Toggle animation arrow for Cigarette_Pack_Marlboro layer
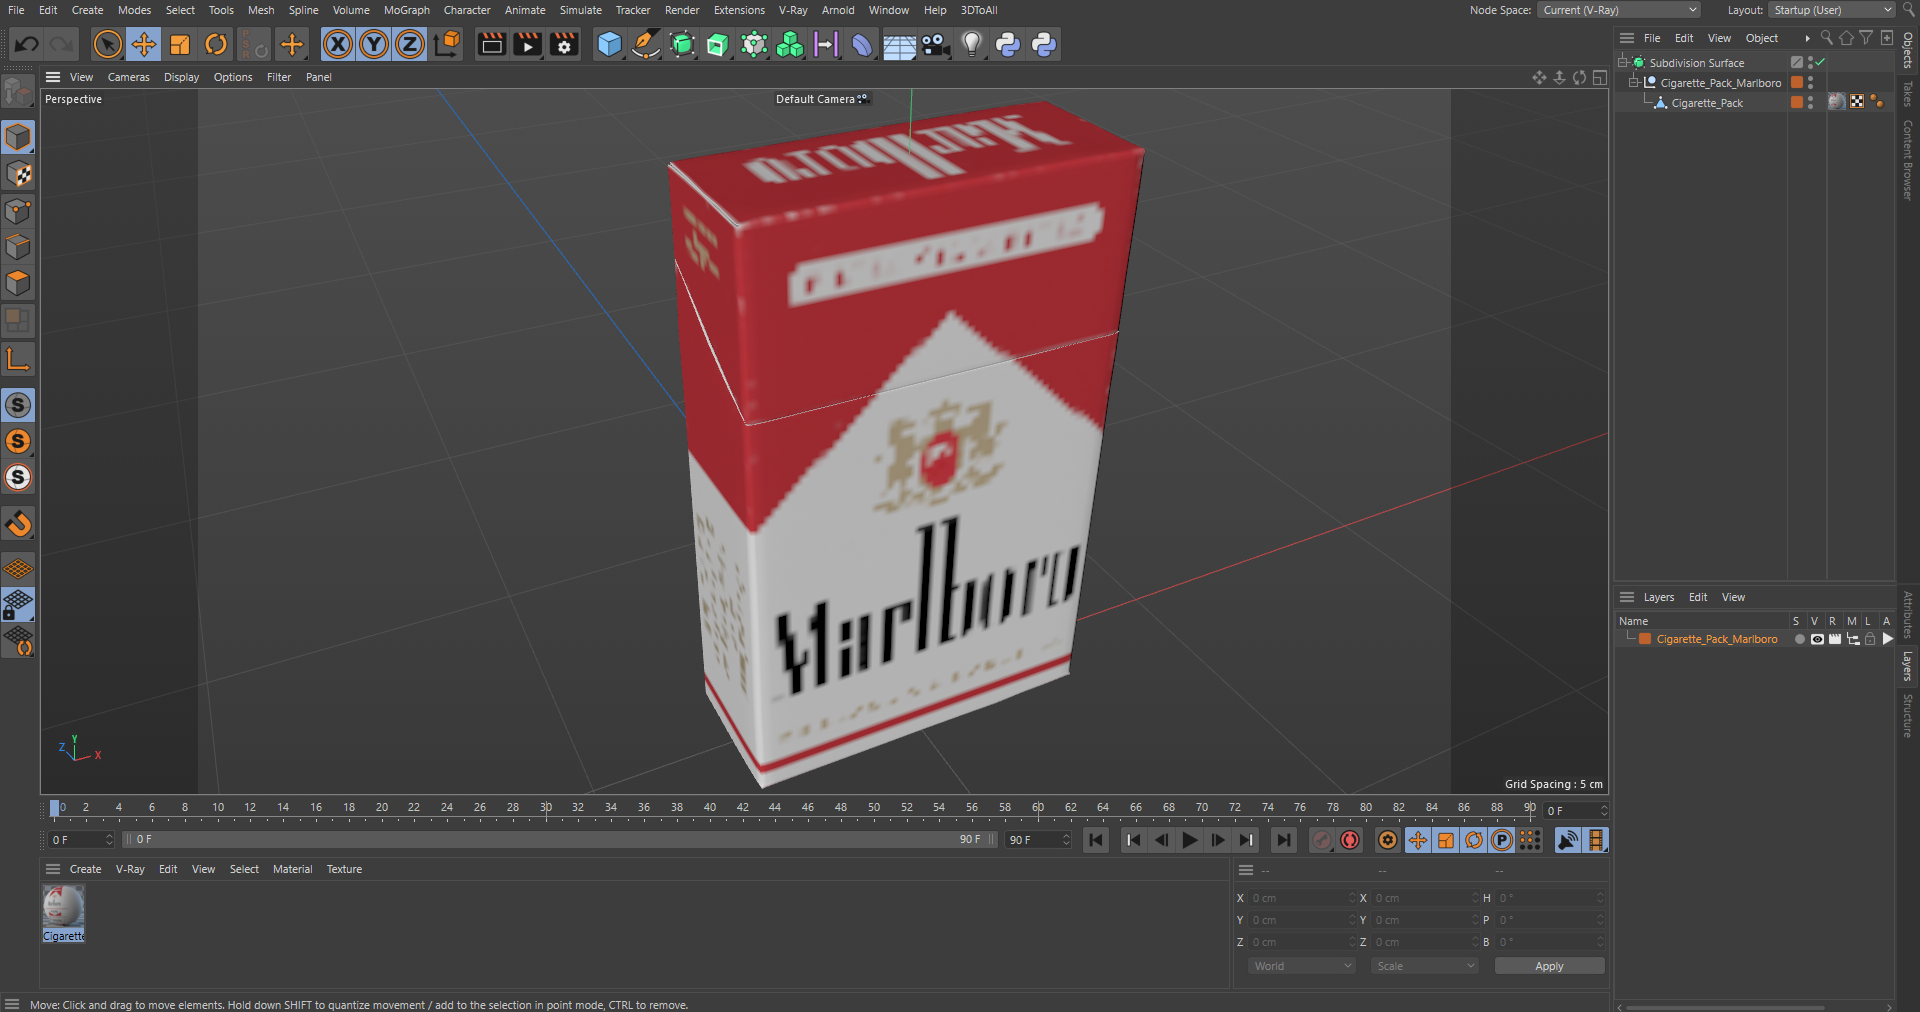The width and height of the screenshot is (1920, 1012). (x=1888, y=639)
